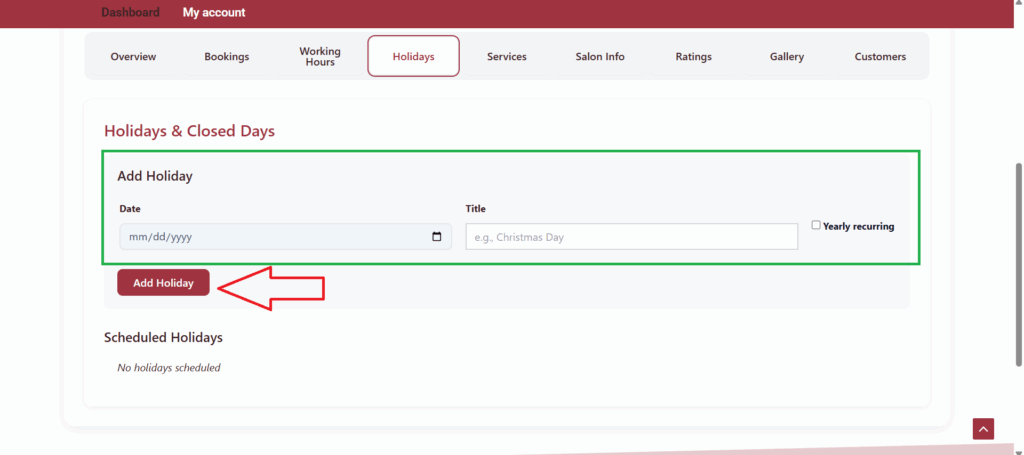
Task: Enable the Yearly recurring checkbox
Action: pos(816,226)
